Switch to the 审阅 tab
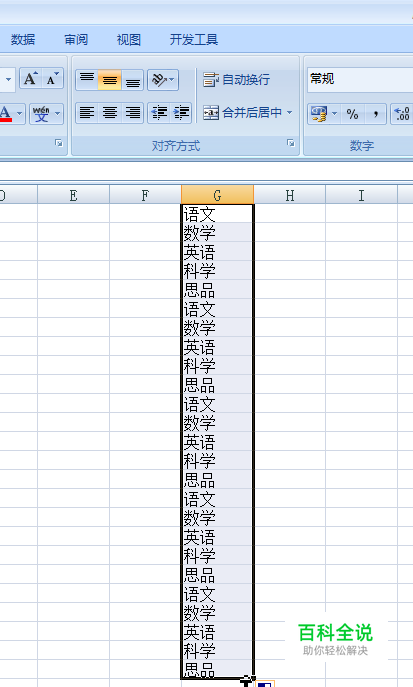 [x=76, y=39]
